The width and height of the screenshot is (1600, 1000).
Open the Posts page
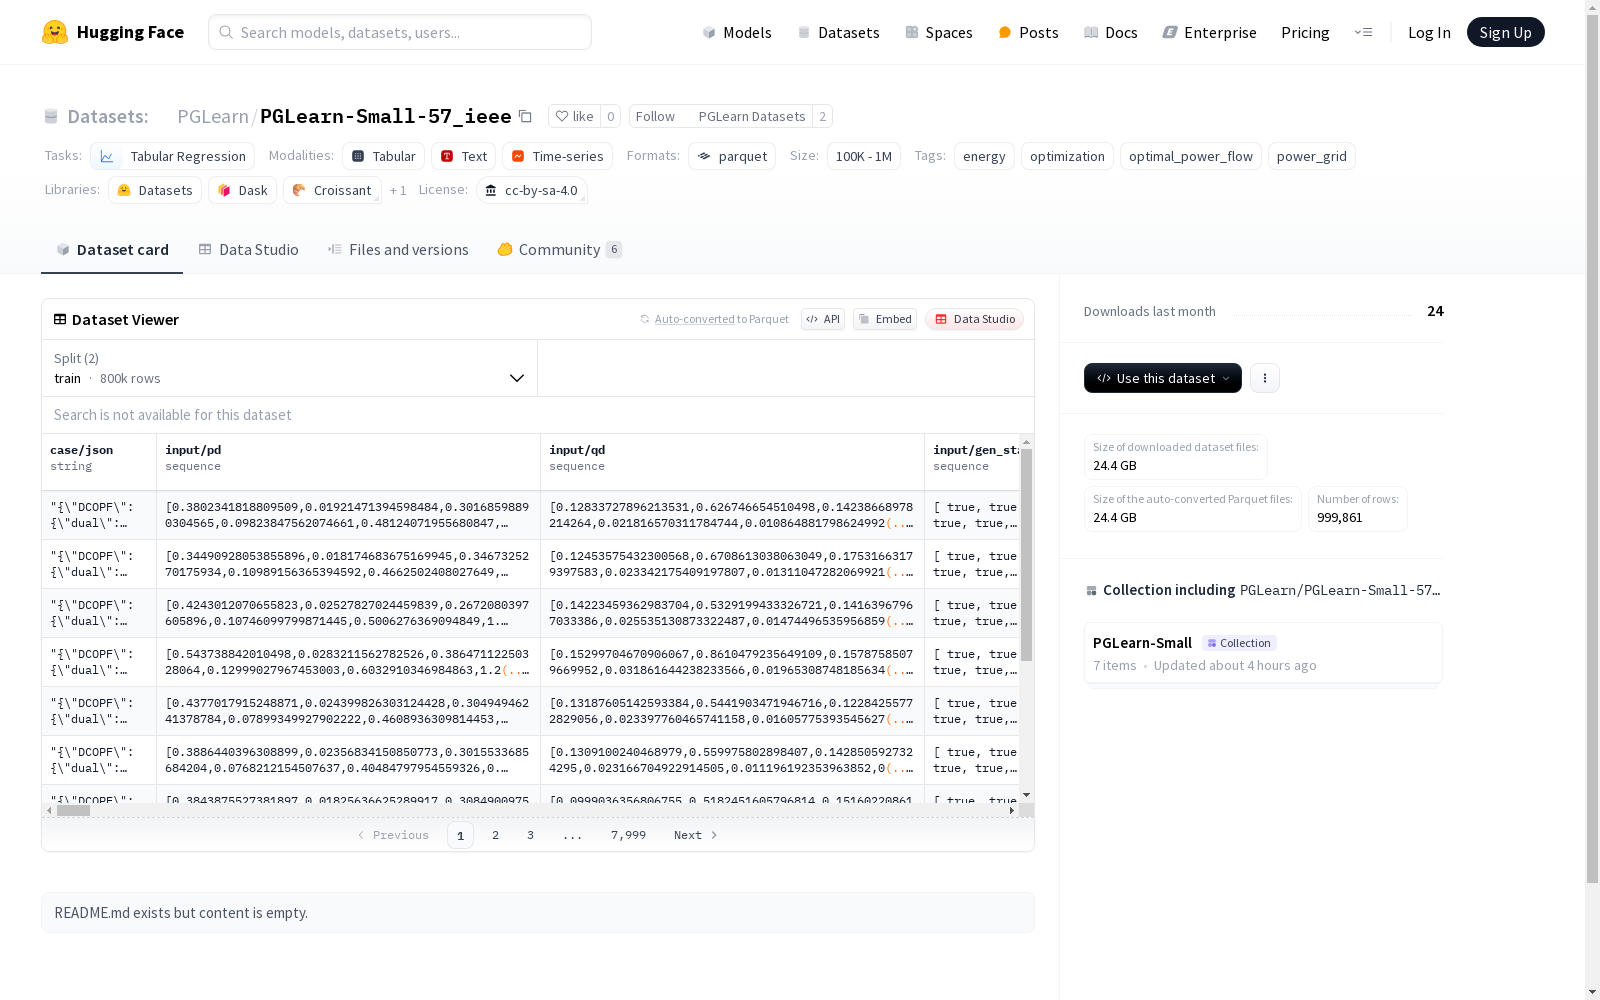click(x=1028, y=32)
